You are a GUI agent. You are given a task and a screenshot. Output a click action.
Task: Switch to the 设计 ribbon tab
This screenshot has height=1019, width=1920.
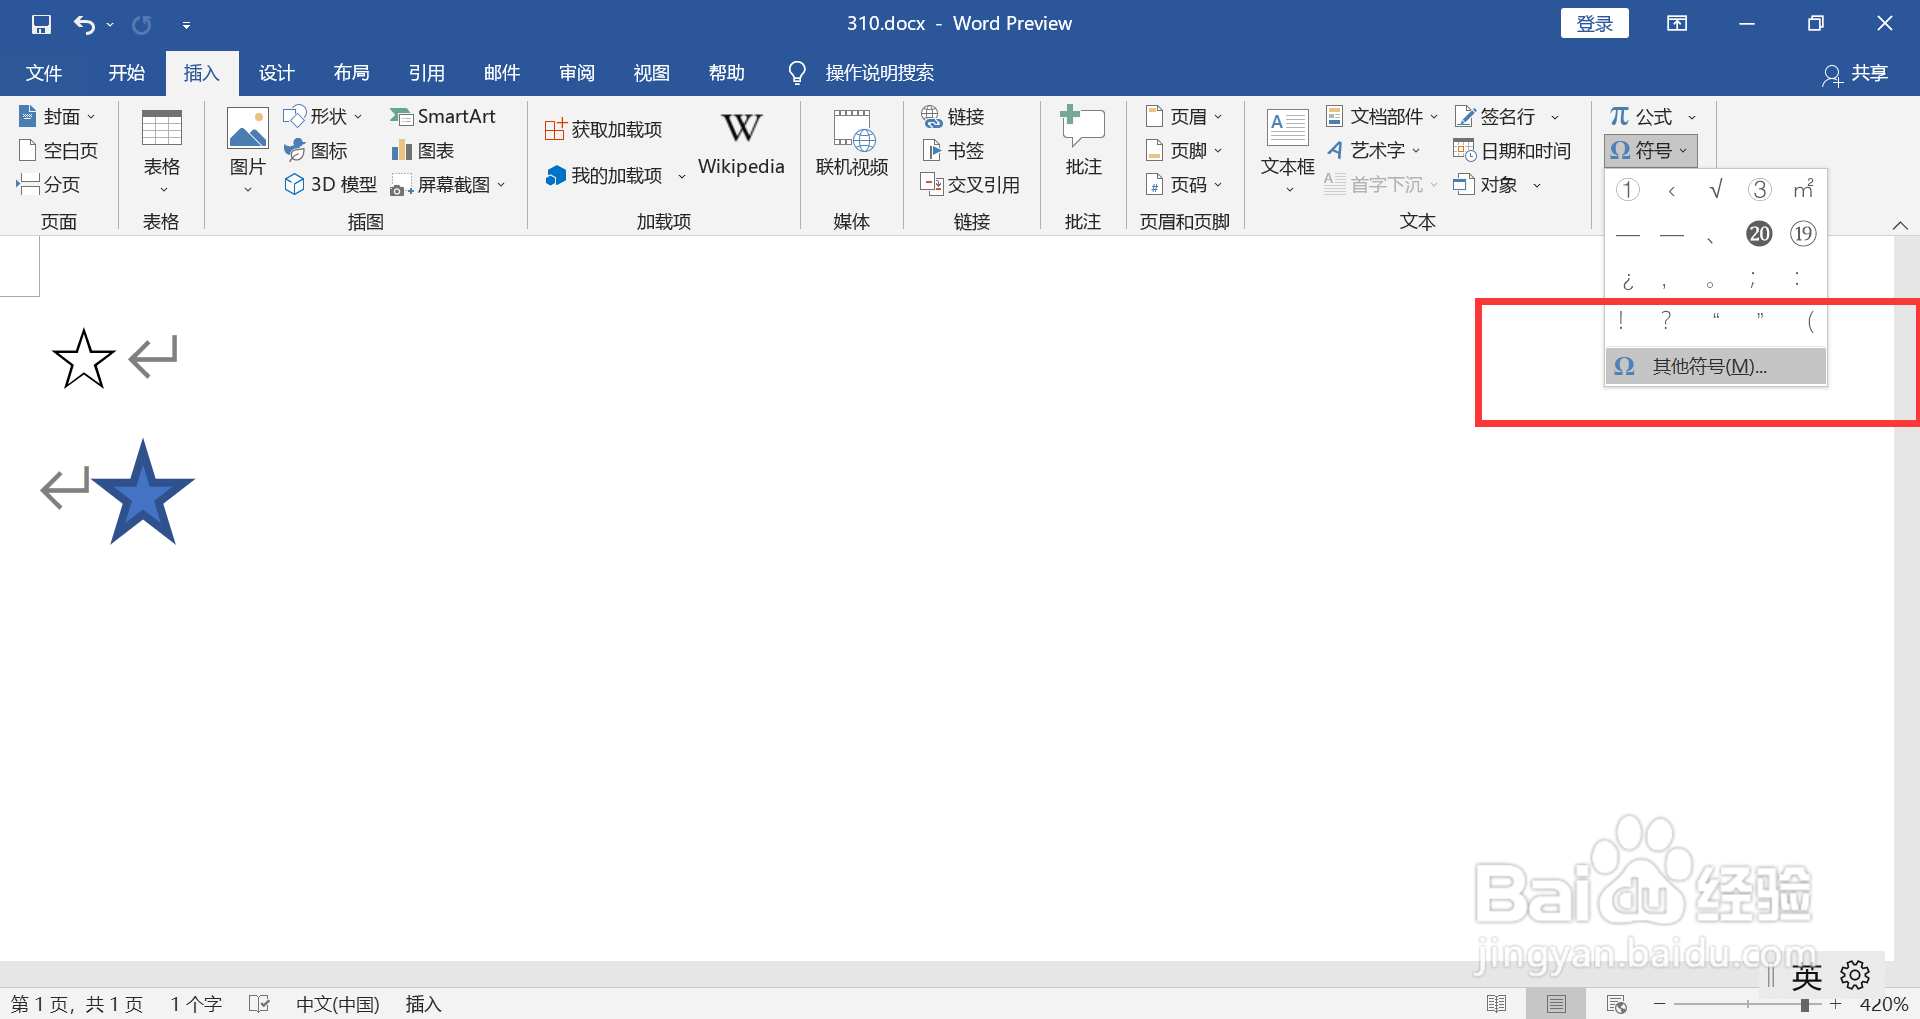(276, 72)
